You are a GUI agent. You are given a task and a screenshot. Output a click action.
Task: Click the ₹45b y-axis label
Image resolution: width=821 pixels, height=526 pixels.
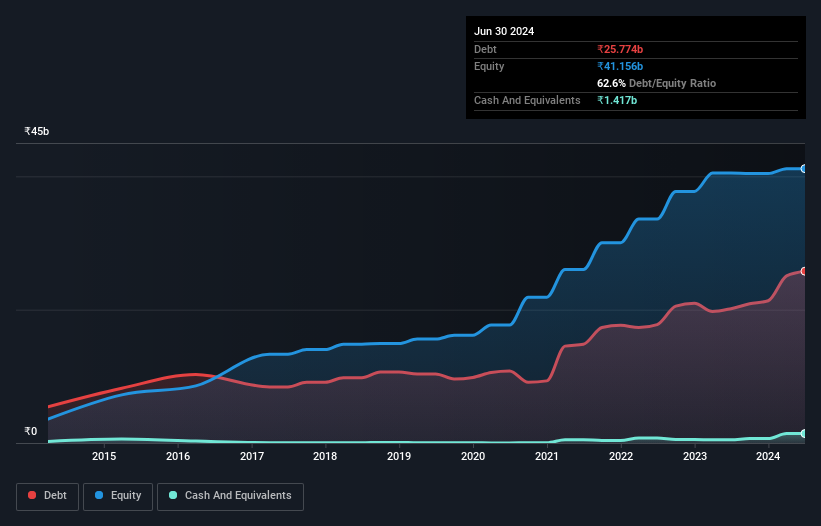(x=37, y=131)
